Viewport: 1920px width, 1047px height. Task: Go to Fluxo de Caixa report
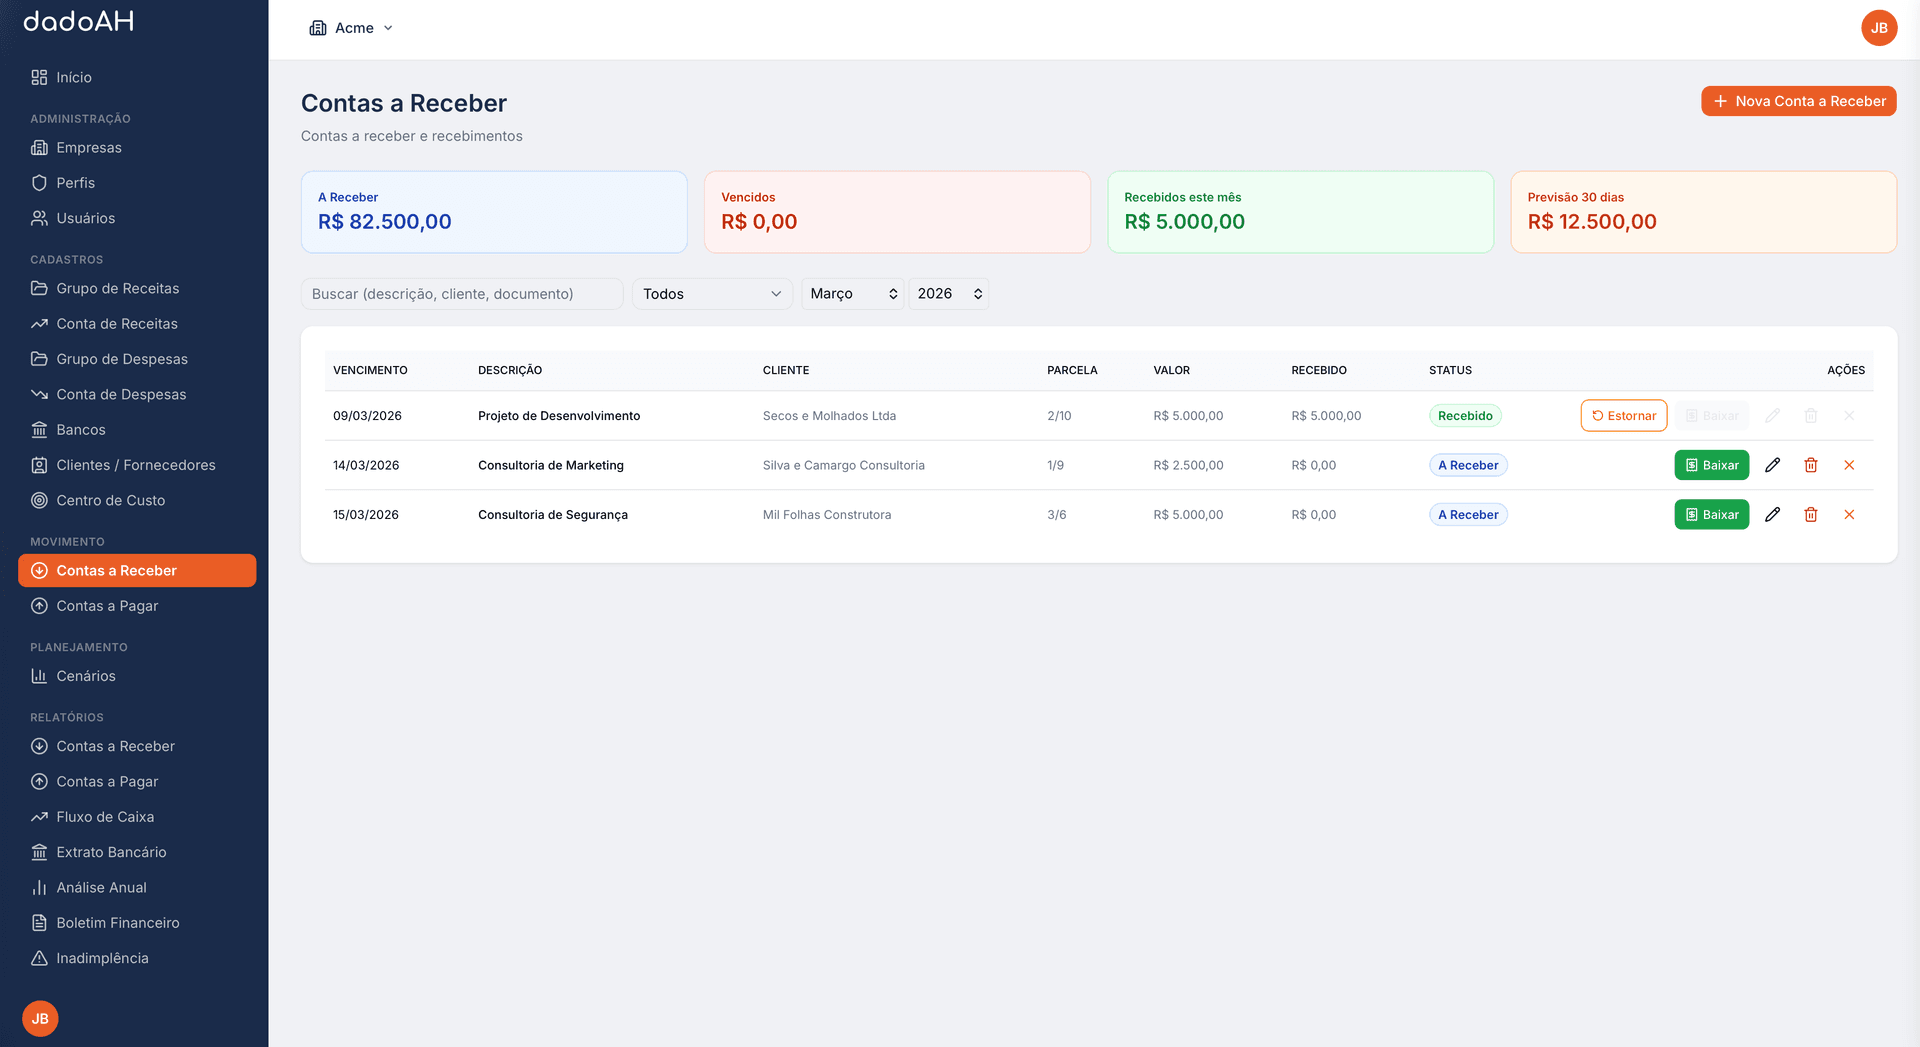(105, 817)
